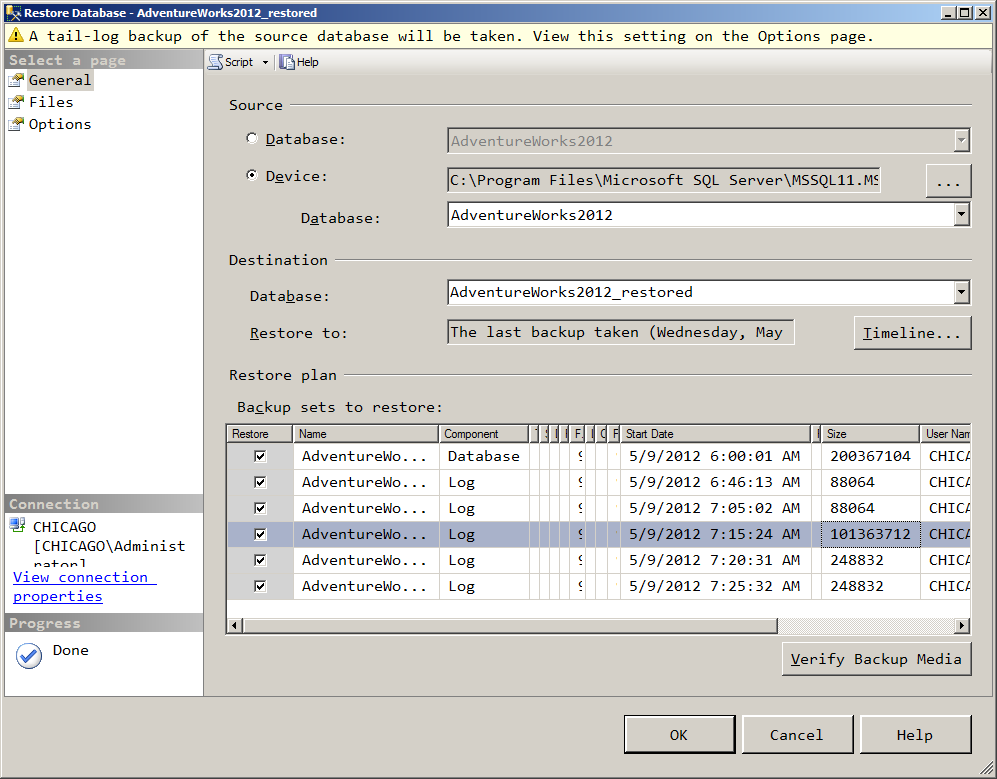Viewport: 997px width, 779px height.
Task: Click the Script toolbar label
Action: pos(239,62)
